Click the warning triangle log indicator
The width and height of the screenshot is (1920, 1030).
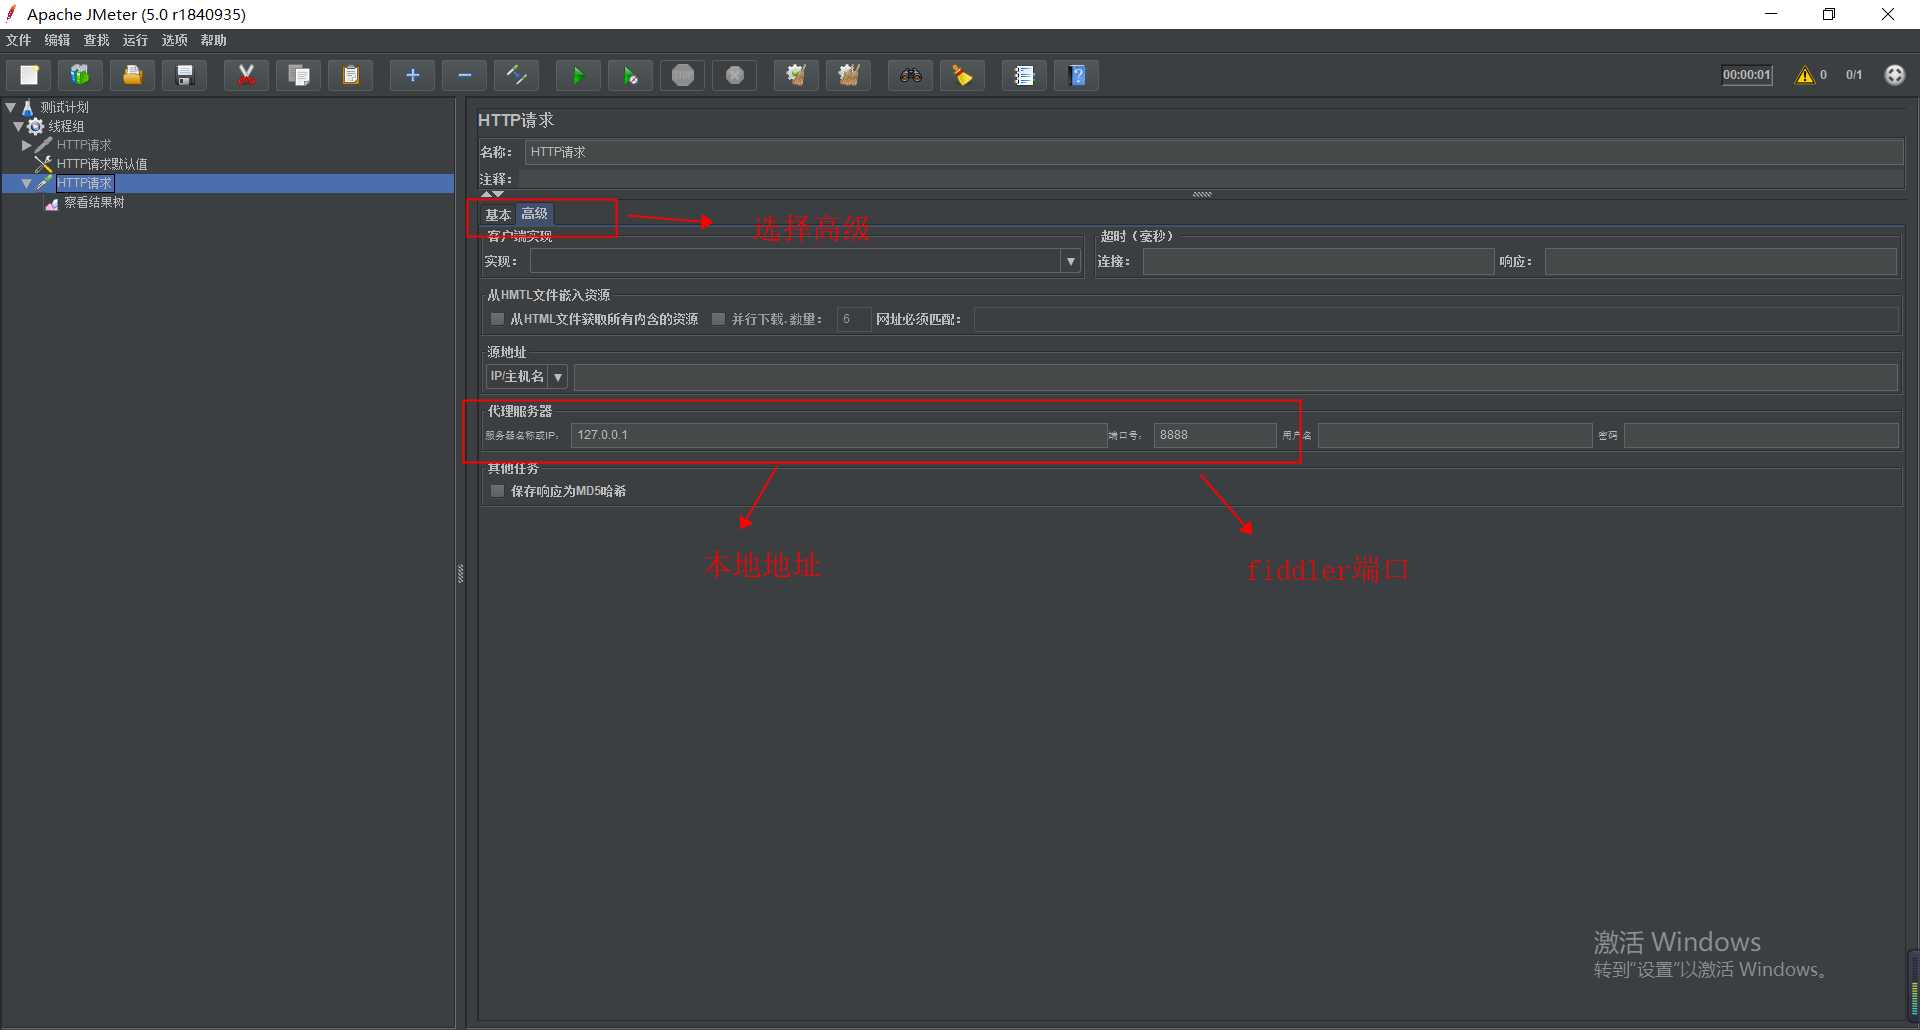(x=1805, y=75)
